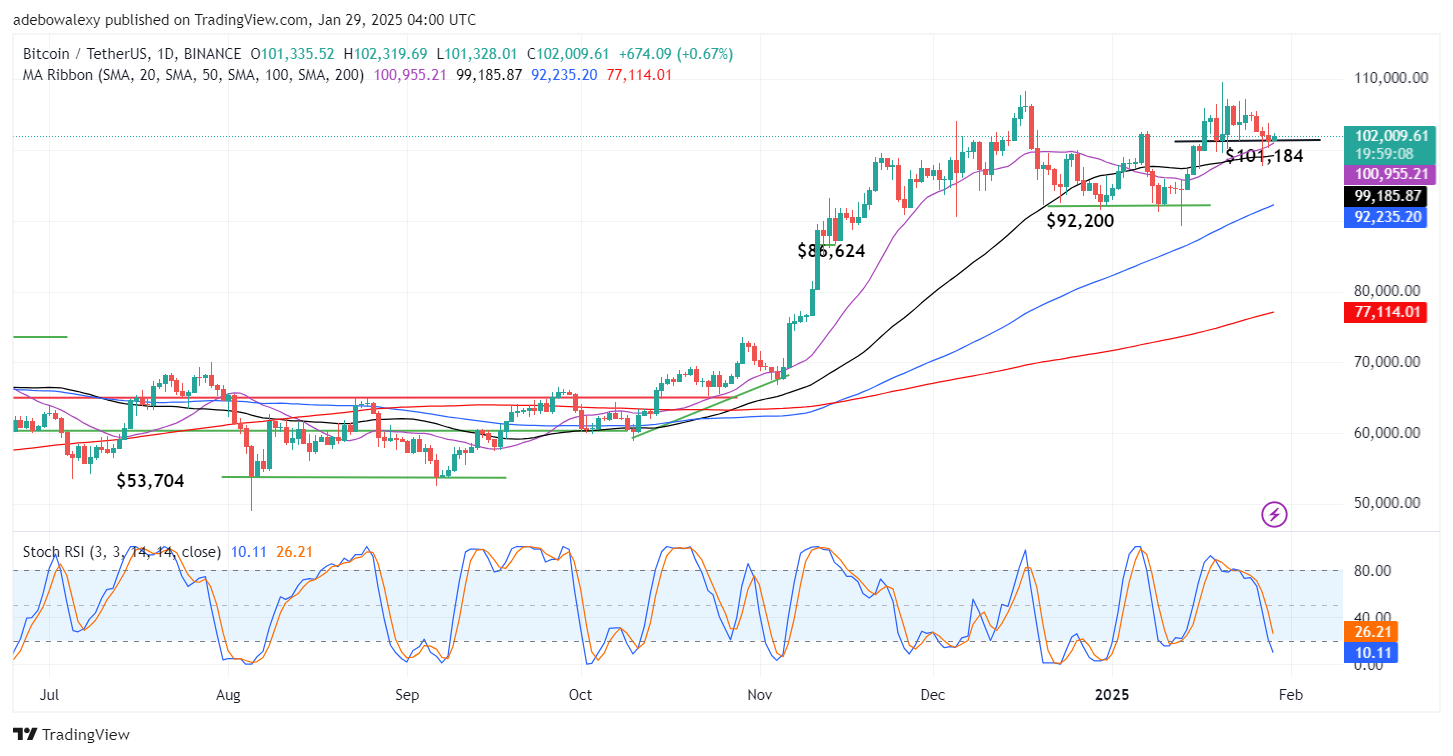This screenshot has height=756, width=1453.
Task: Click the green horizontal line at $92,200
Action: pyautogui.click(x=1128, y=205)
